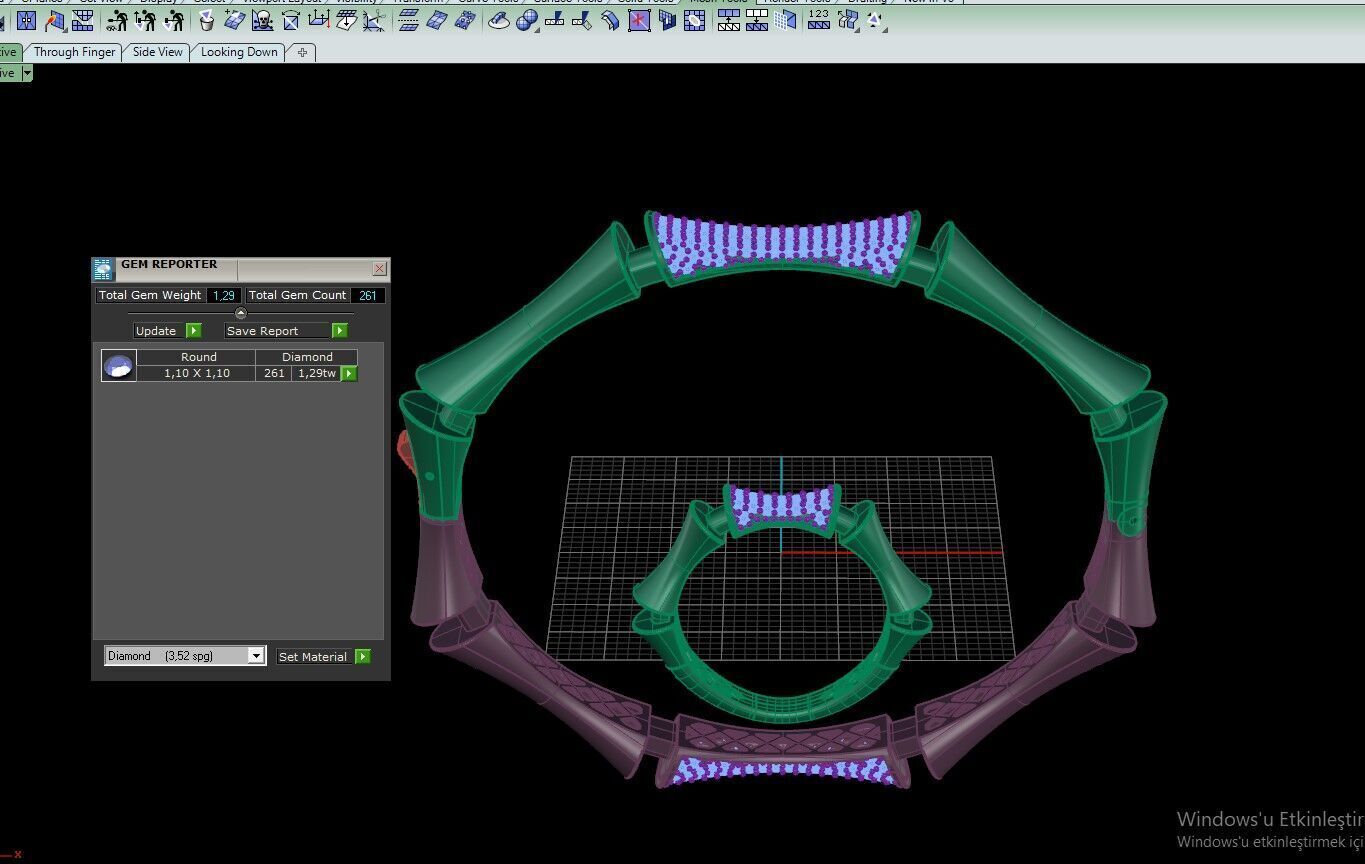Click the bucket with triangle mesh icon
This screenshot has height=864, width=1365.
[x=207, y=20]
